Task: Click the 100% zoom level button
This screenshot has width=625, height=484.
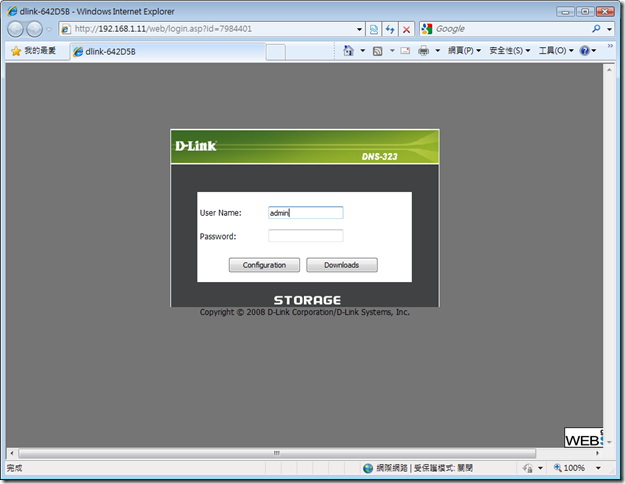Action: (x=570, y=468)
